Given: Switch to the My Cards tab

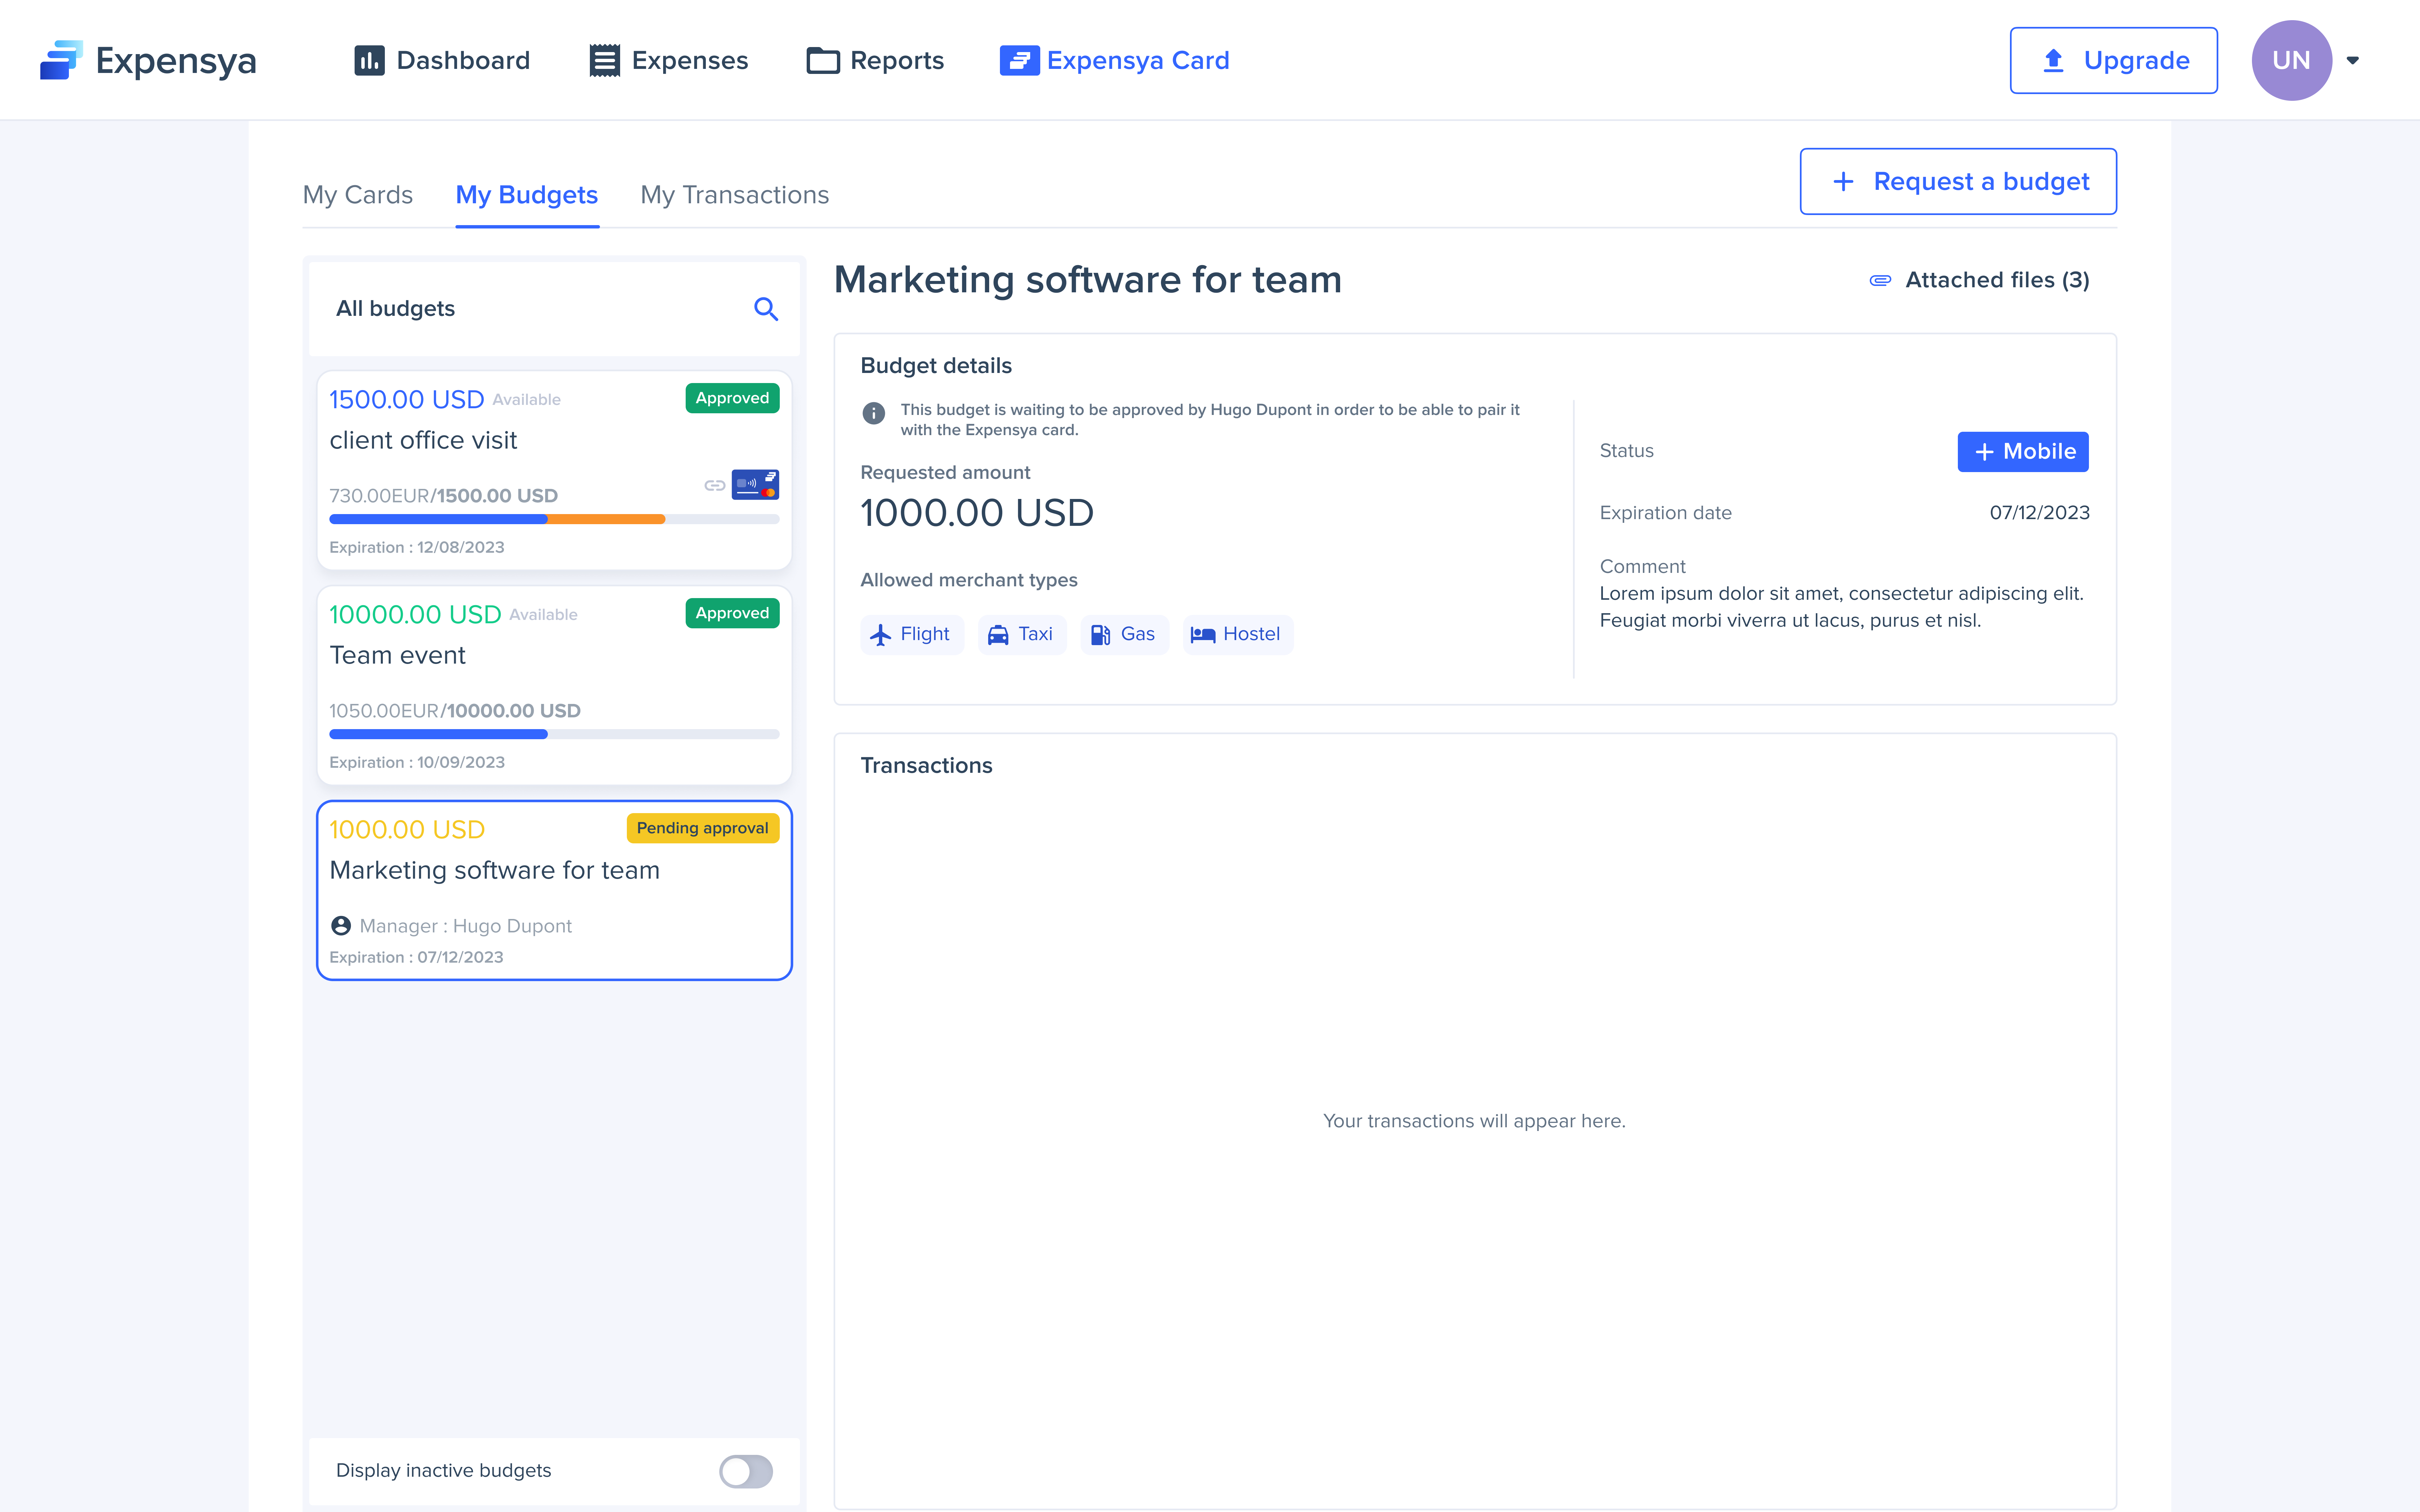Looking at the screenshot, I should click(x=357, y=195).
